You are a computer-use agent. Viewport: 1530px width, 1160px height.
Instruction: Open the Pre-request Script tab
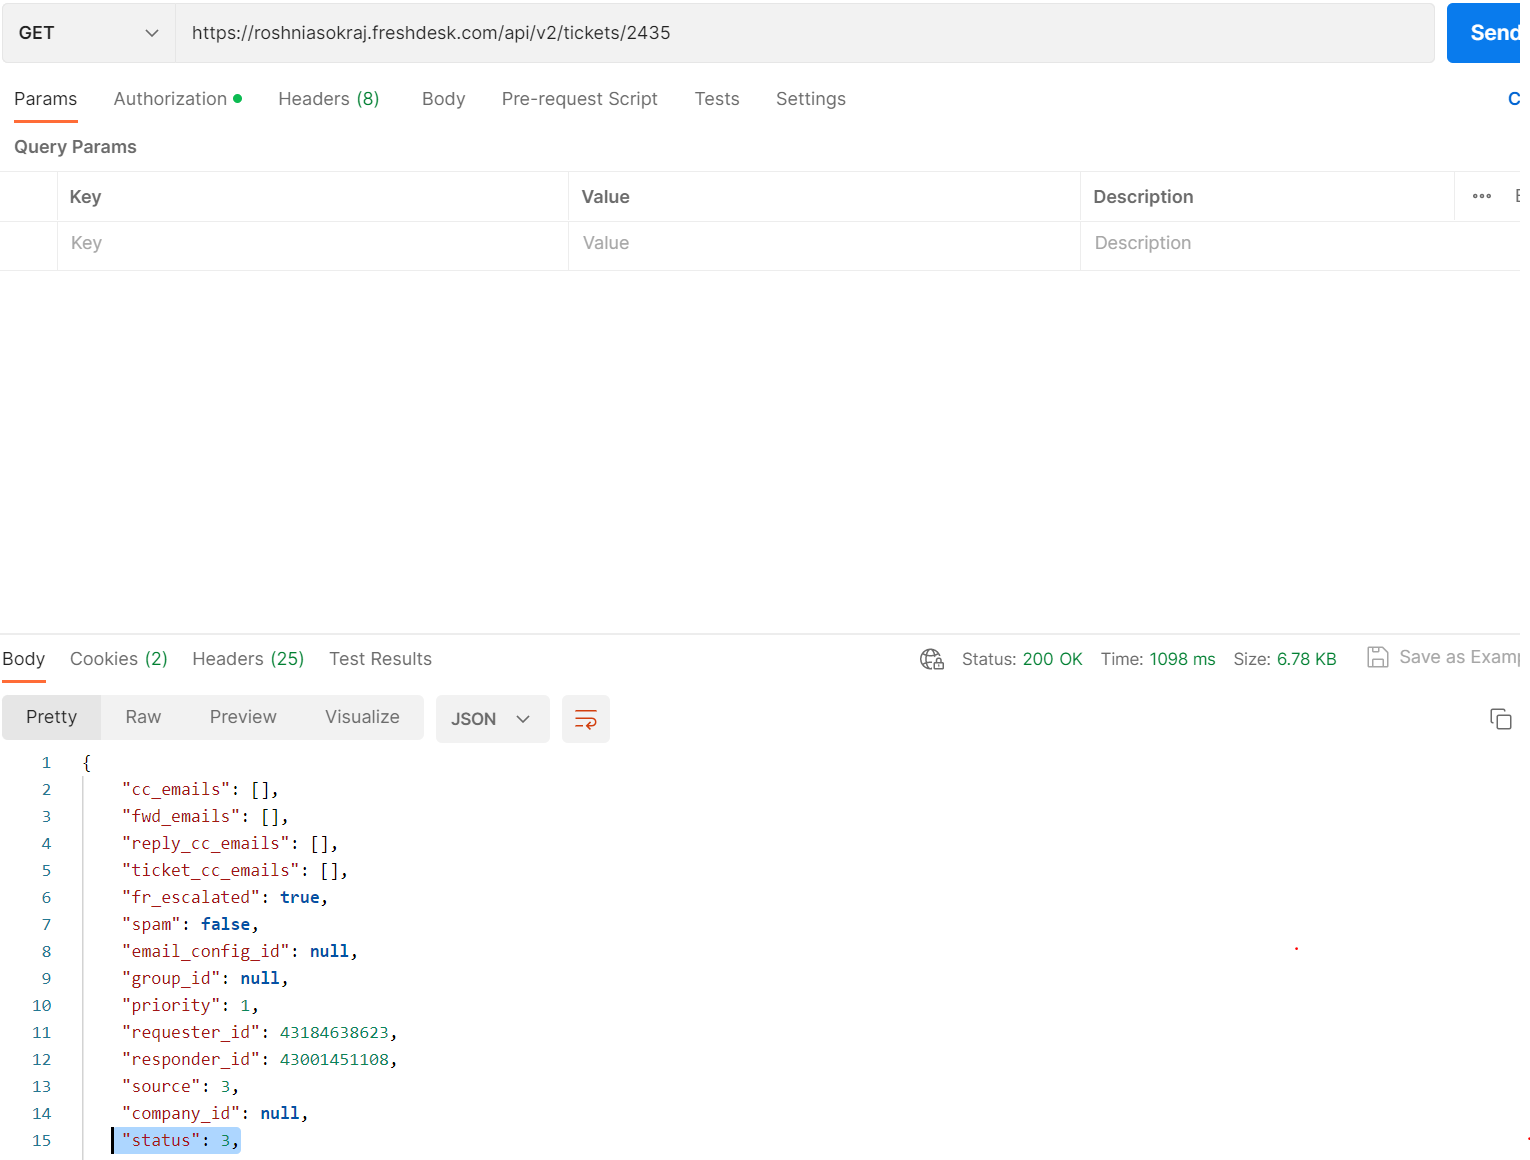[580, 99]
